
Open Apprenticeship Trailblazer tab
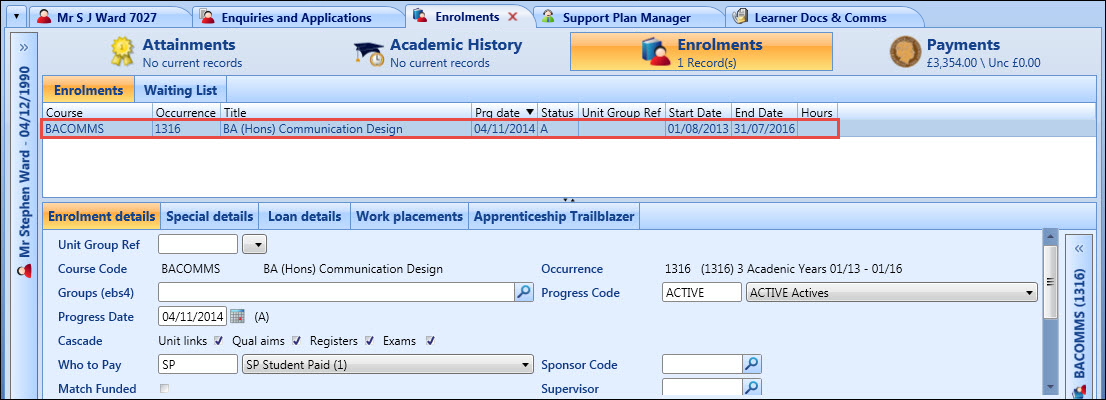pyautogui.click(x=554, y=216)
